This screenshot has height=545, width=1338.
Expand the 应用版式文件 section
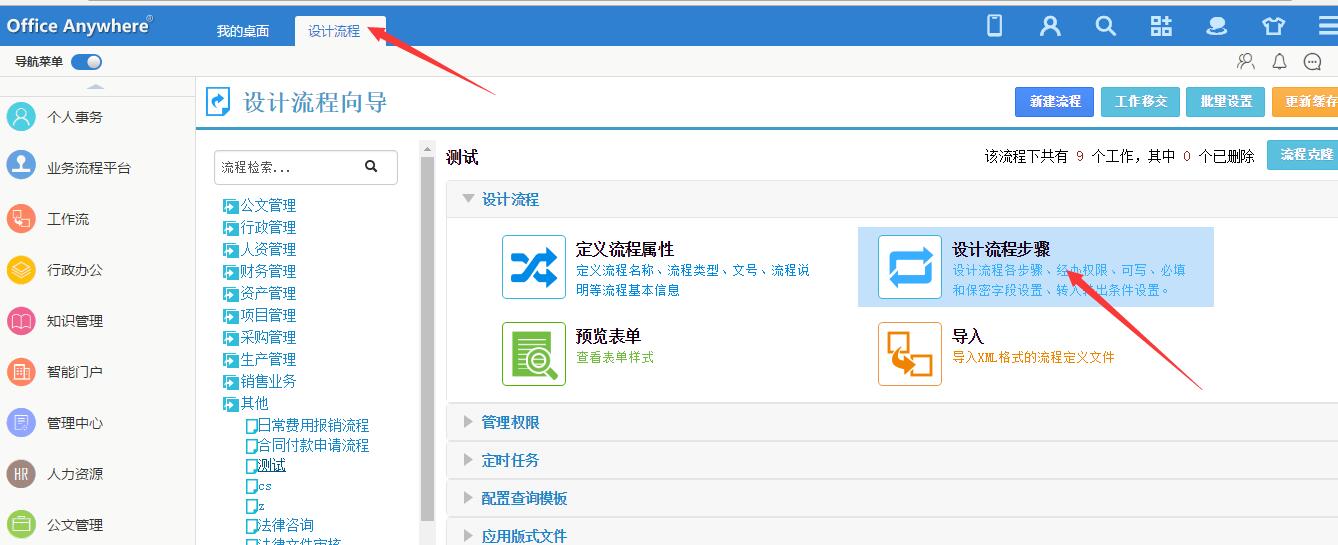point(468,536)
